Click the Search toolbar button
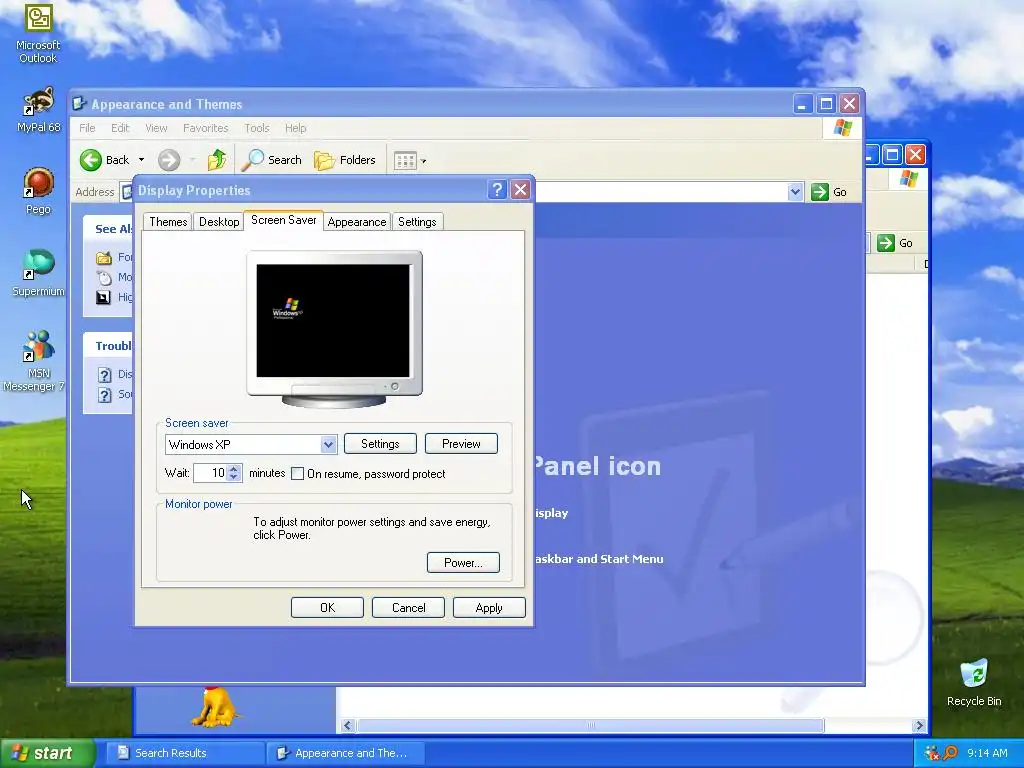Image resolution: width=1024 pixels, height=768 pixels. point(272,160)
